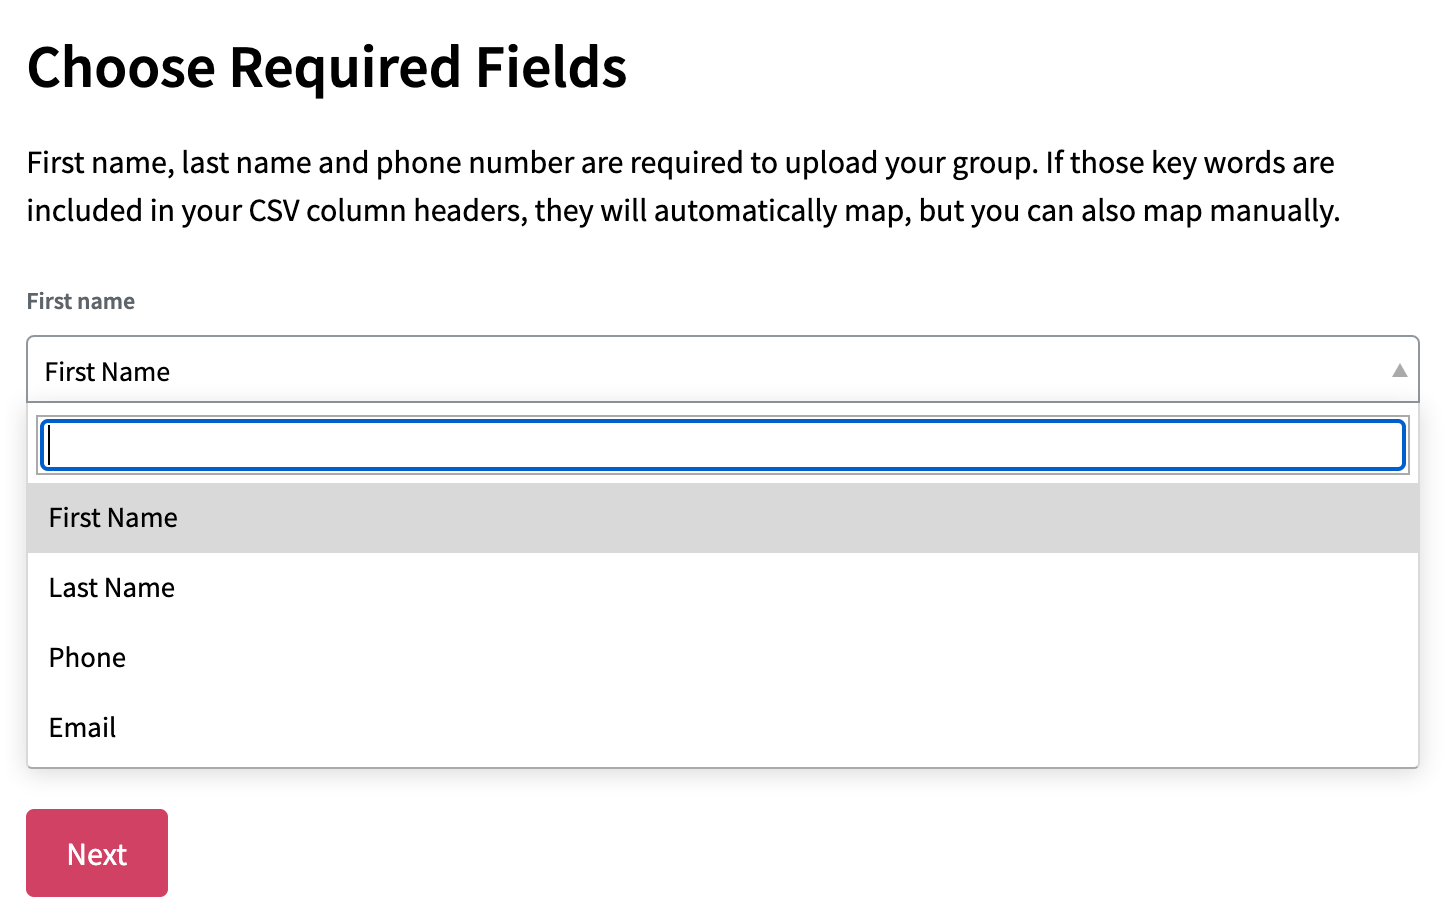Advance the wizard by clicking Next
The width and height of the screenshot is (1450, 923).
[x=96, y=852]
